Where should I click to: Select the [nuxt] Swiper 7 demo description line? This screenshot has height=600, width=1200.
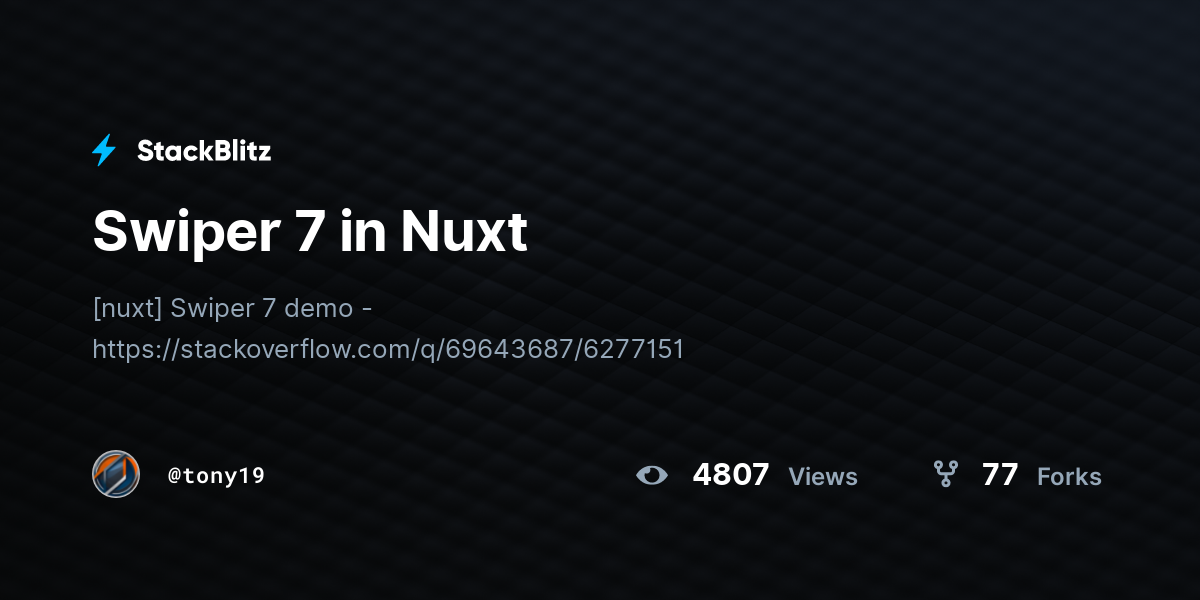pos(232,308)
